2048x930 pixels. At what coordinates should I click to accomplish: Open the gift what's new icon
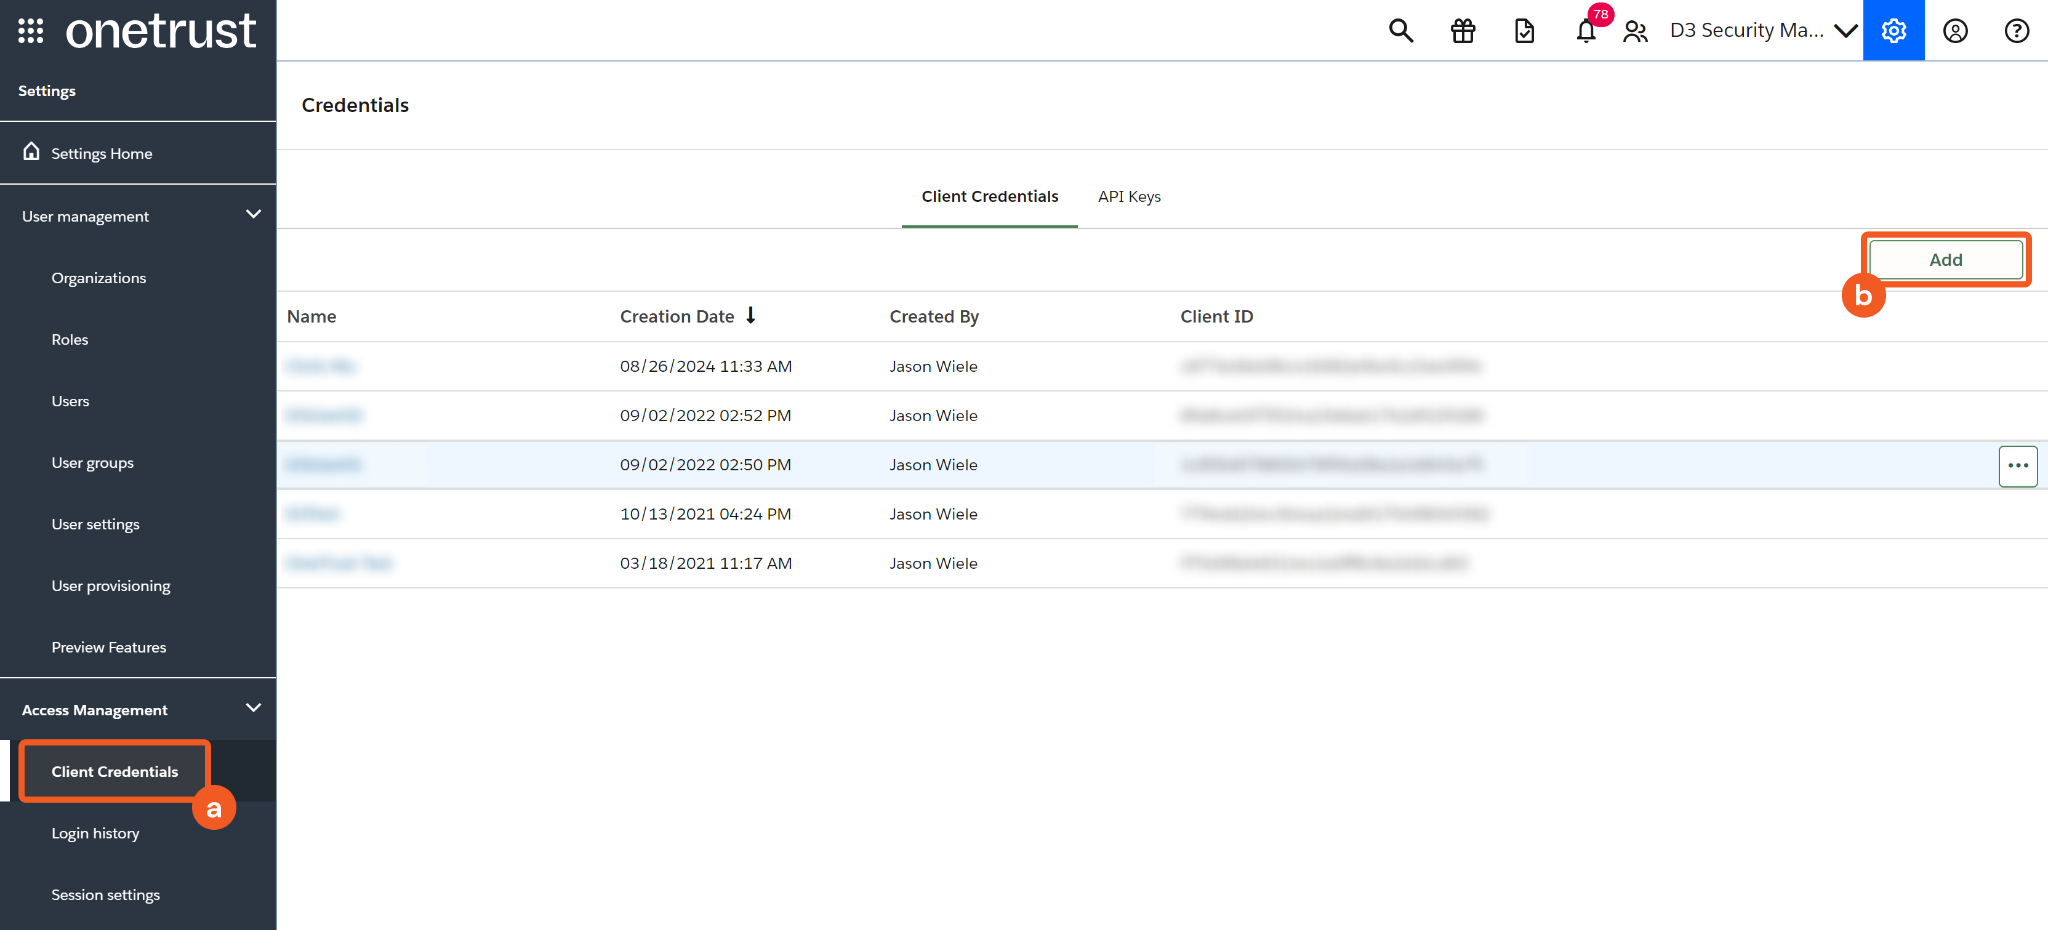click(1463, 31)
